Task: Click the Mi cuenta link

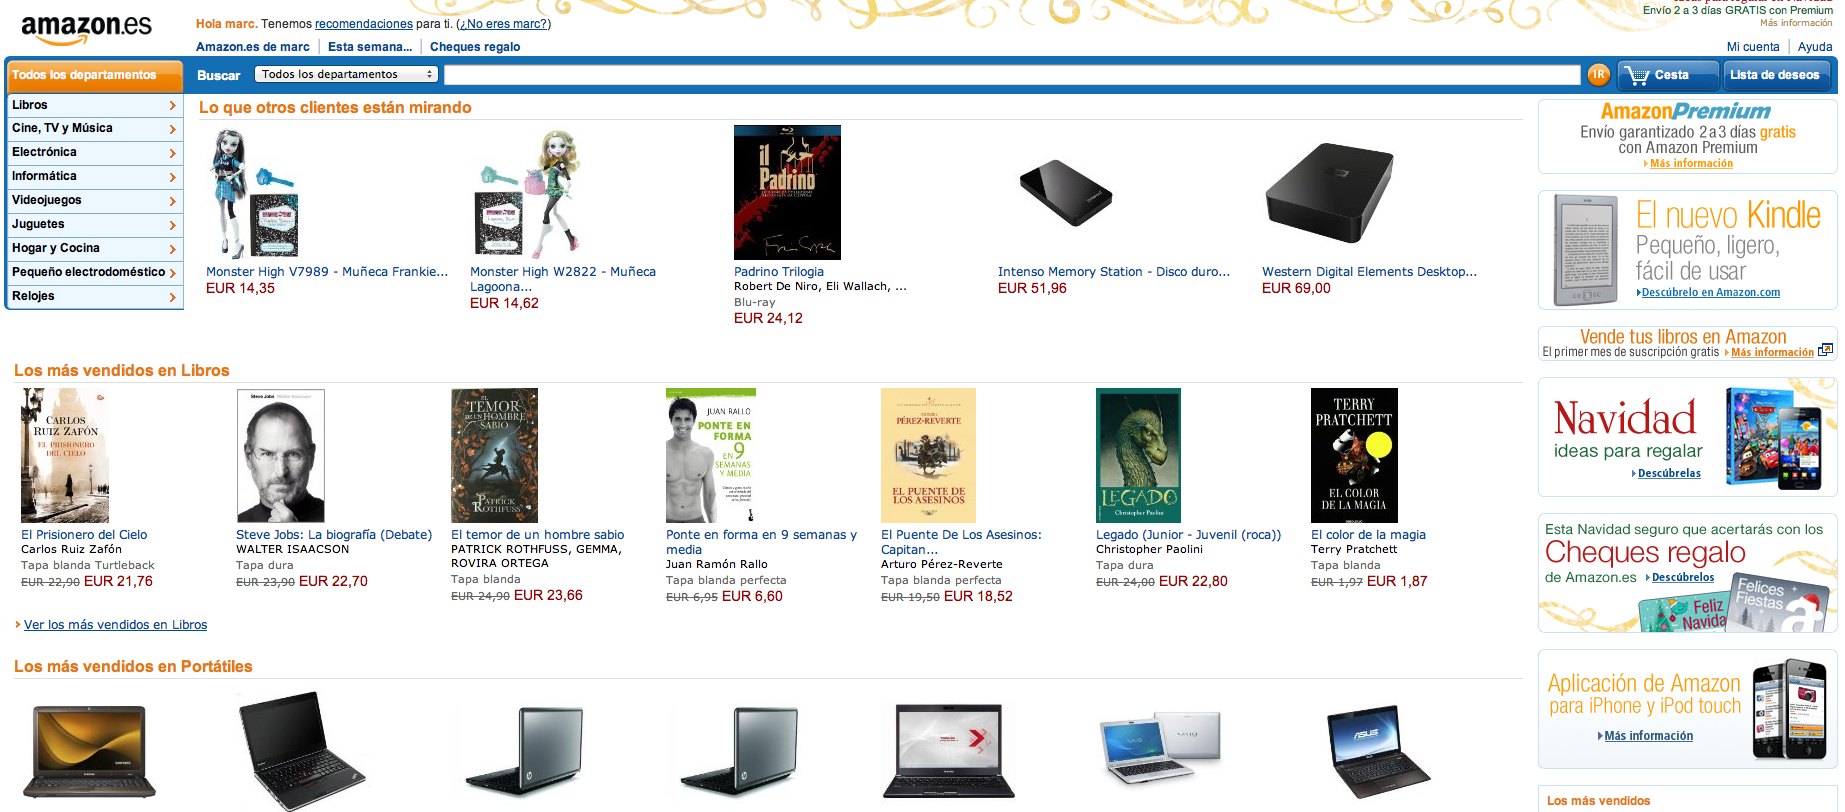Action: 1753,47
